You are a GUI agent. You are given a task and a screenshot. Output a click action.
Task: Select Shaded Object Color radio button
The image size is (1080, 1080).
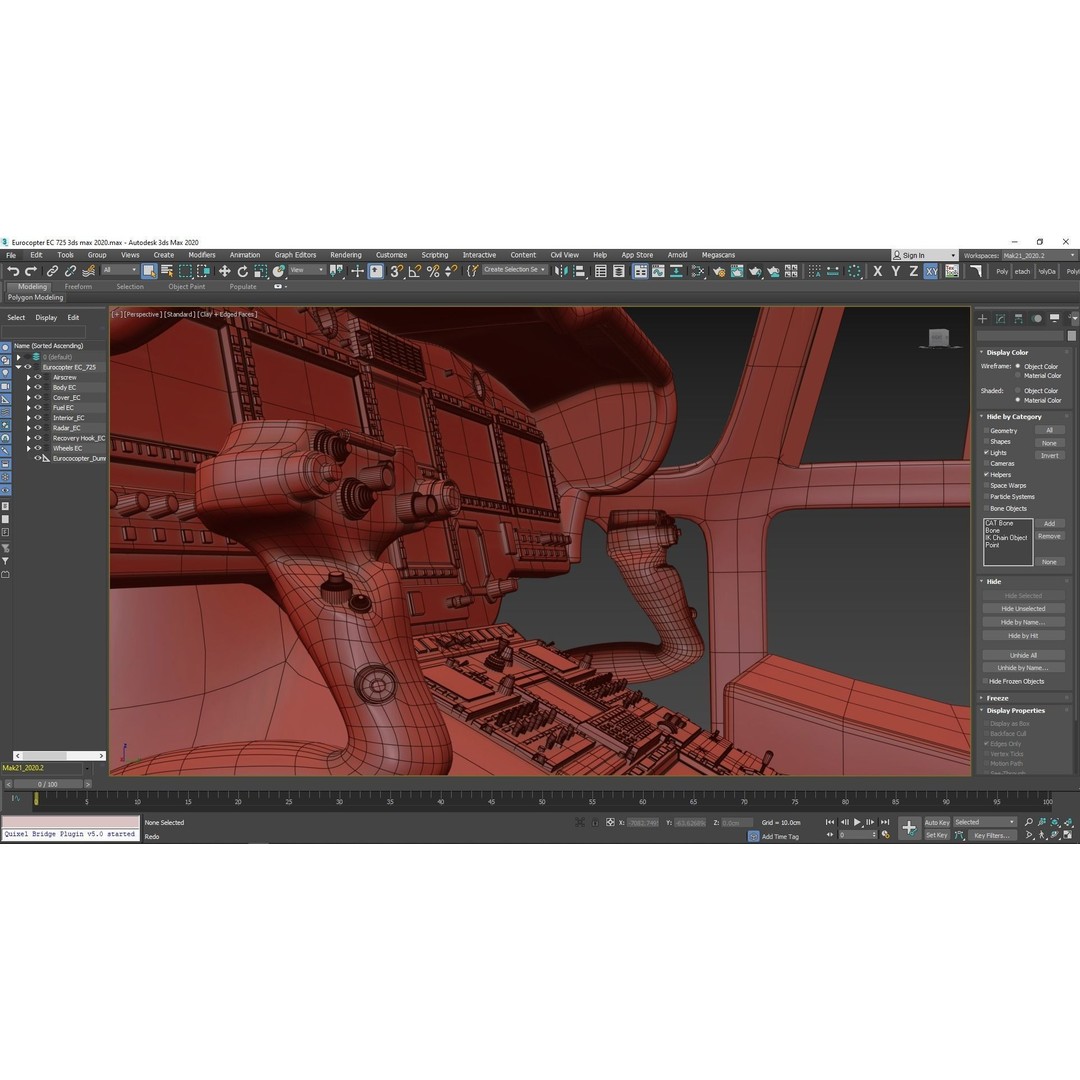point(1018,391)
